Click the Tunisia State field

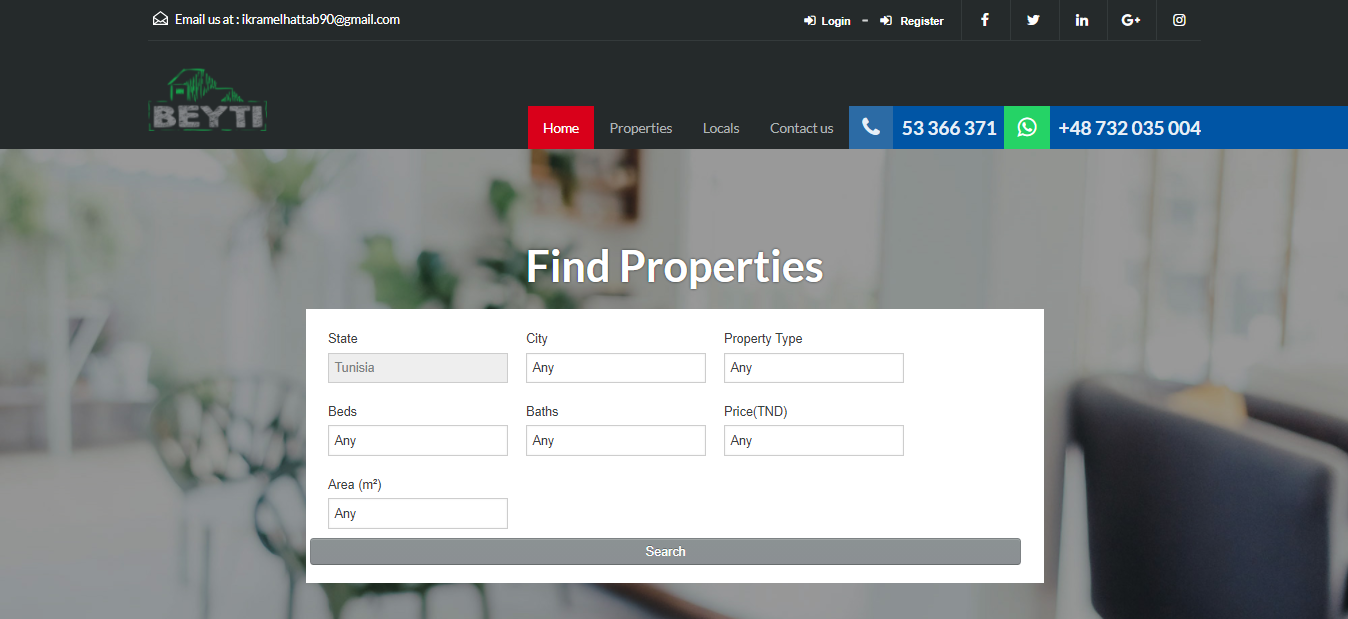[417, 368]
